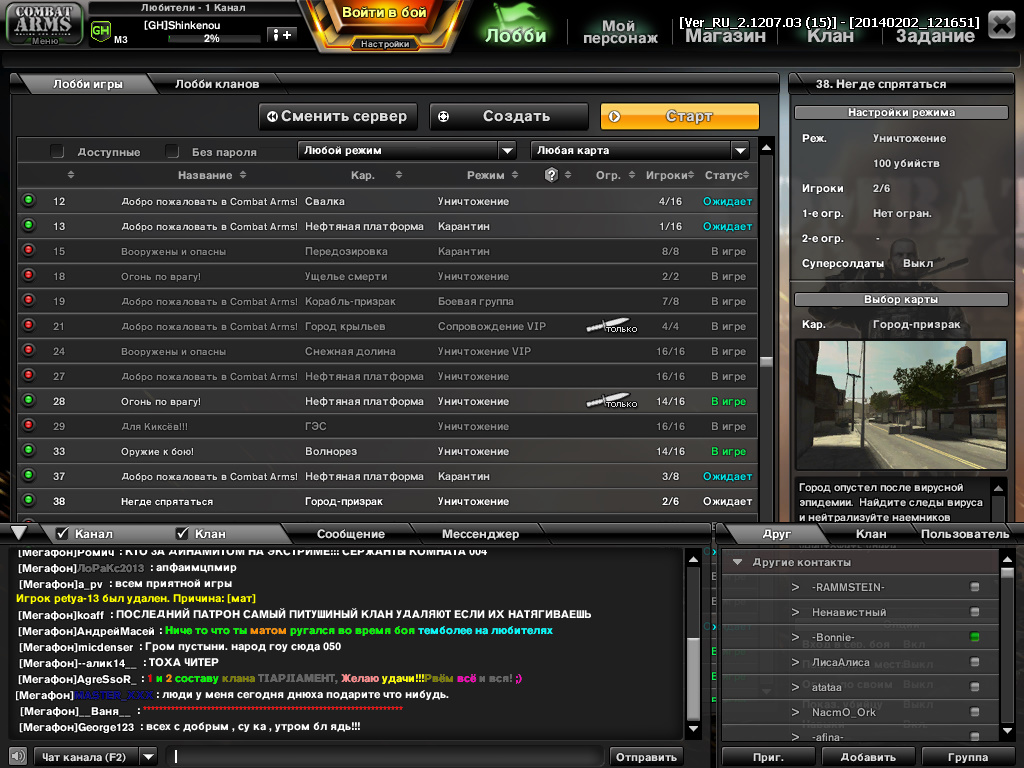Expand the -RAMMSTEIN- contact entry
Viewport: 1024px width, 768px height.
point(795,586)
